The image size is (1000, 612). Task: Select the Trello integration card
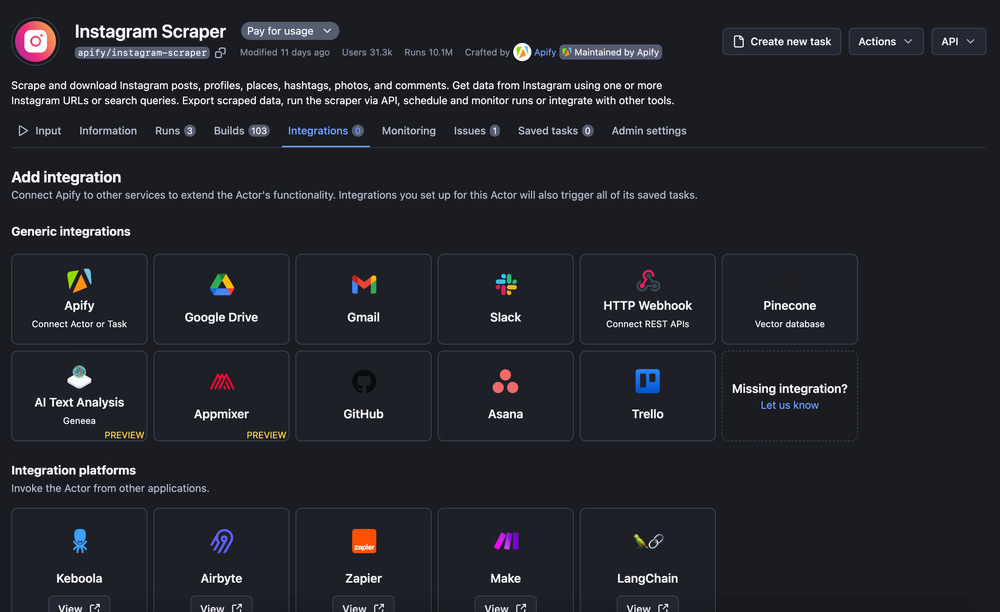(647, 395)
